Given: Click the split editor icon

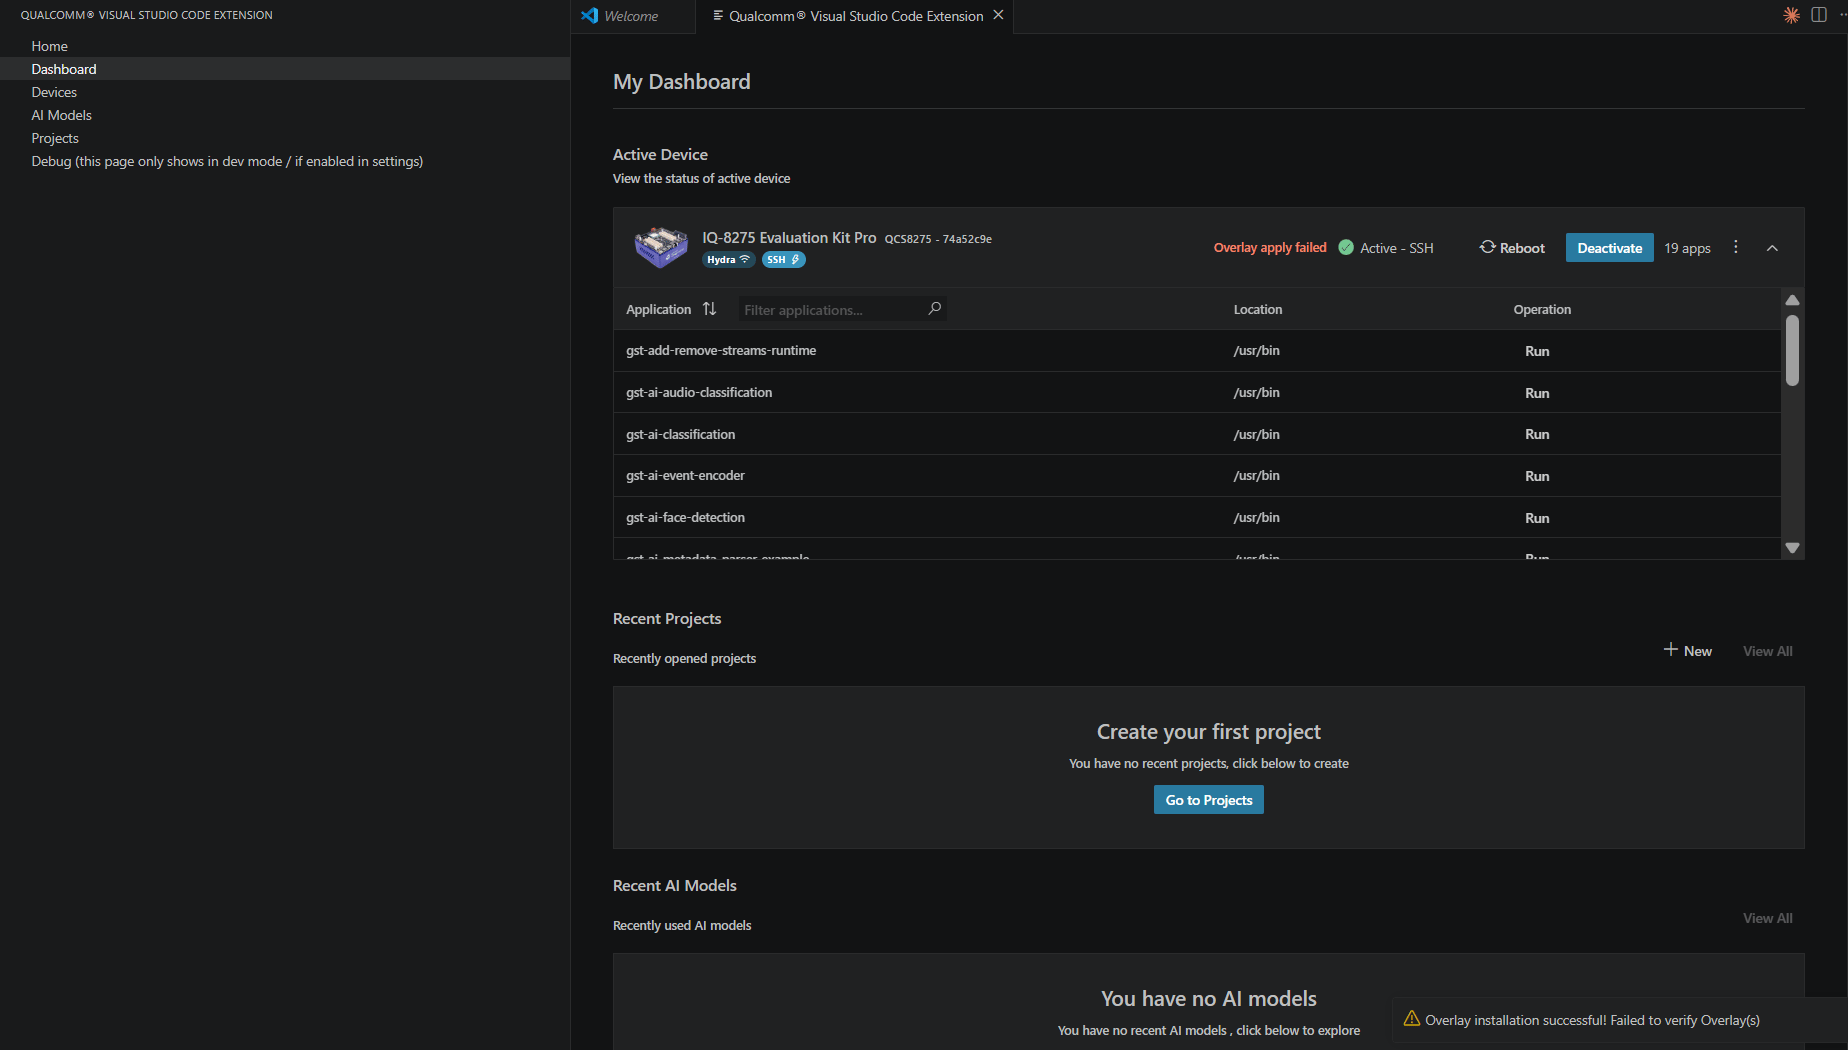Looking at the screenshot, I should coord(1819,15).
